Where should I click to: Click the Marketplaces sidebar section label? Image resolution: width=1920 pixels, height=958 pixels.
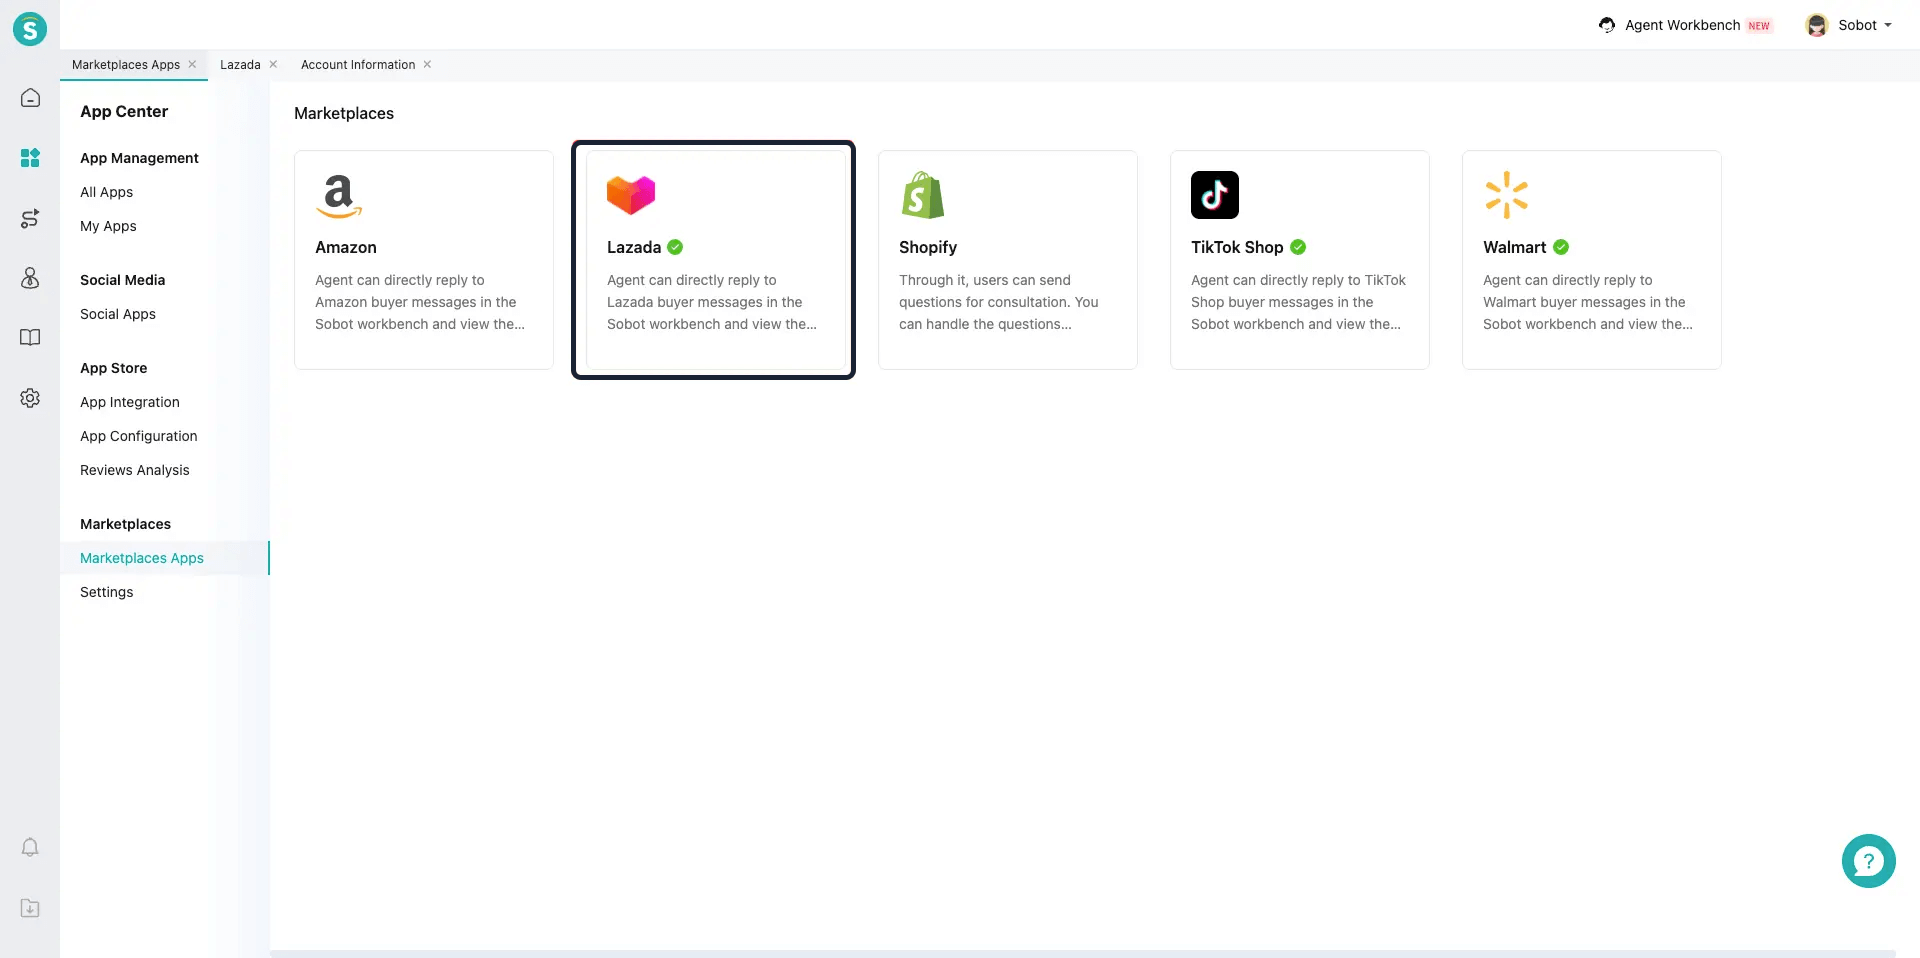point(125,524)
